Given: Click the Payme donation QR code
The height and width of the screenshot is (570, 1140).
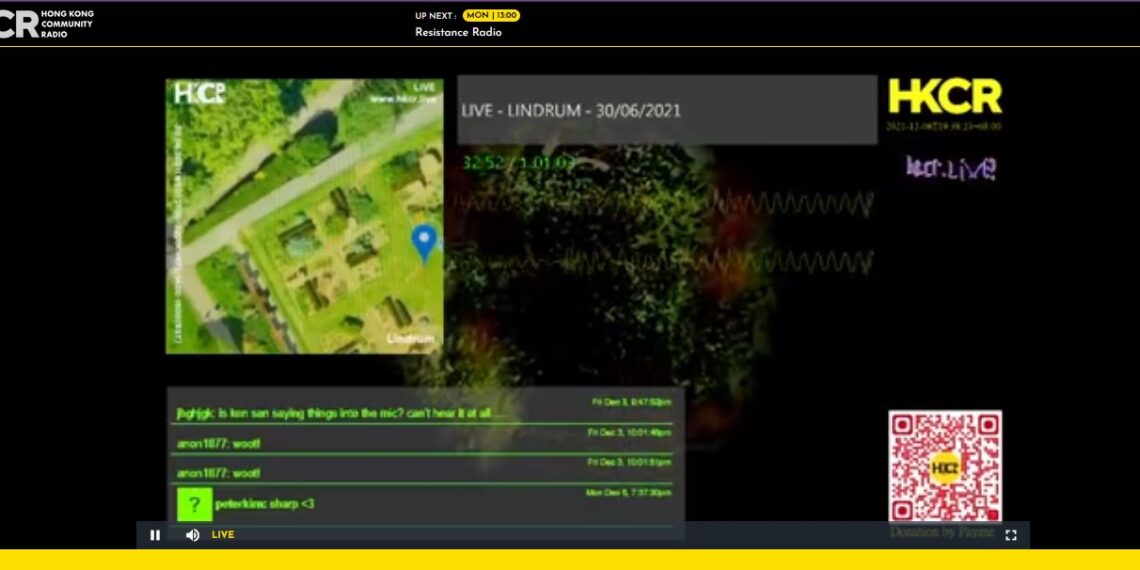Looking at the screenshot, I should tap(944, 466).
